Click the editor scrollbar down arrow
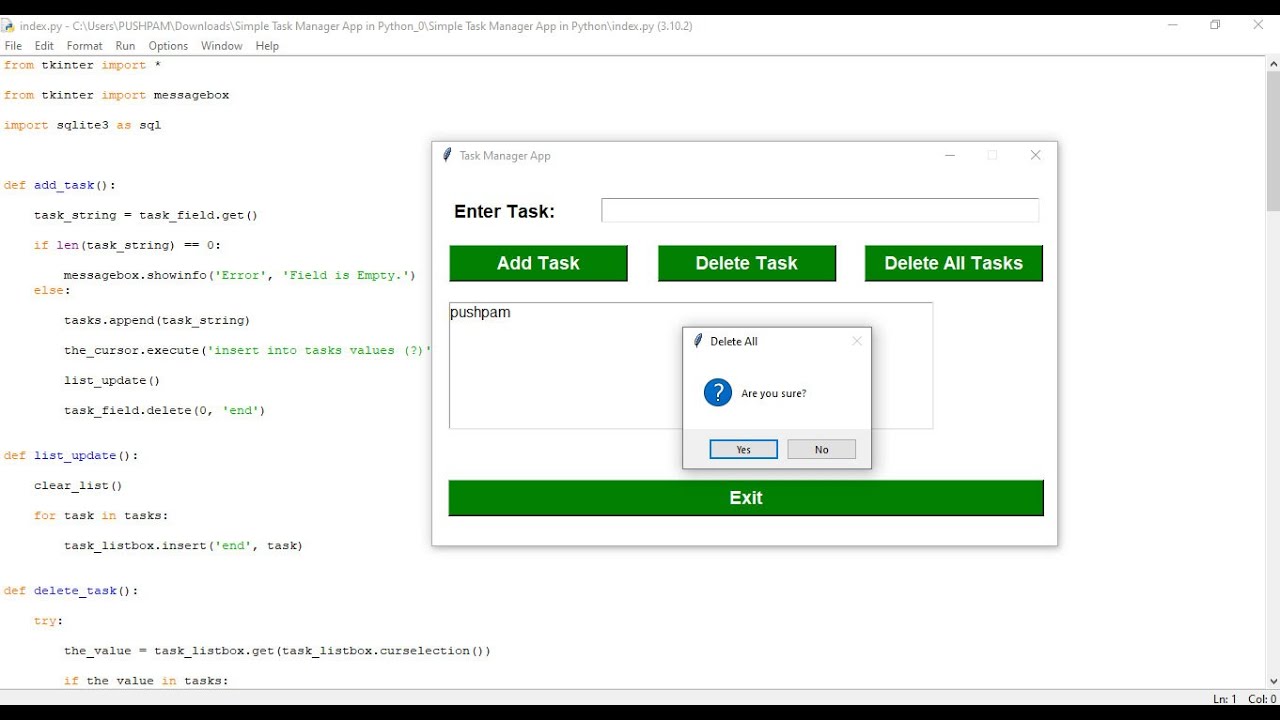 (1273, 681)
